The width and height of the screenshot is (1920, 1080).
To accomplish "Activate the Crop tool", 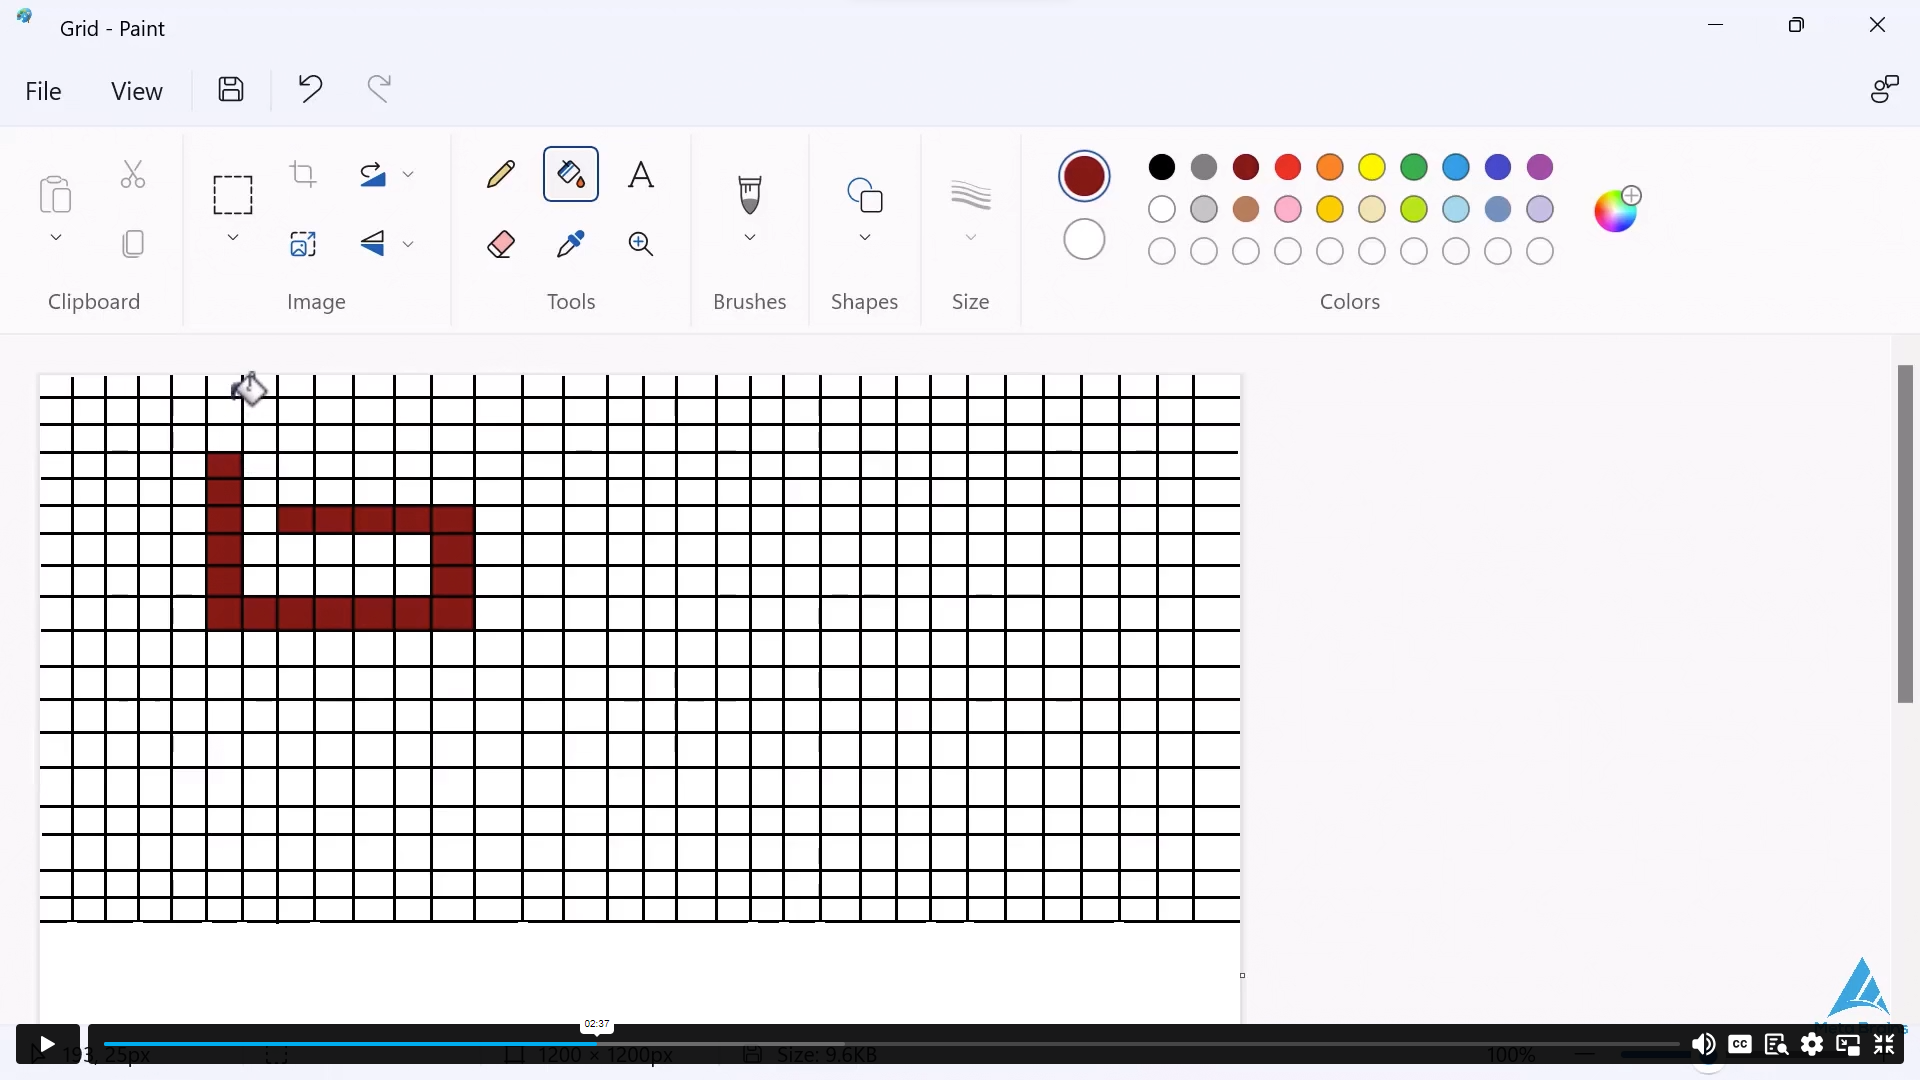I will pos(302,174).
